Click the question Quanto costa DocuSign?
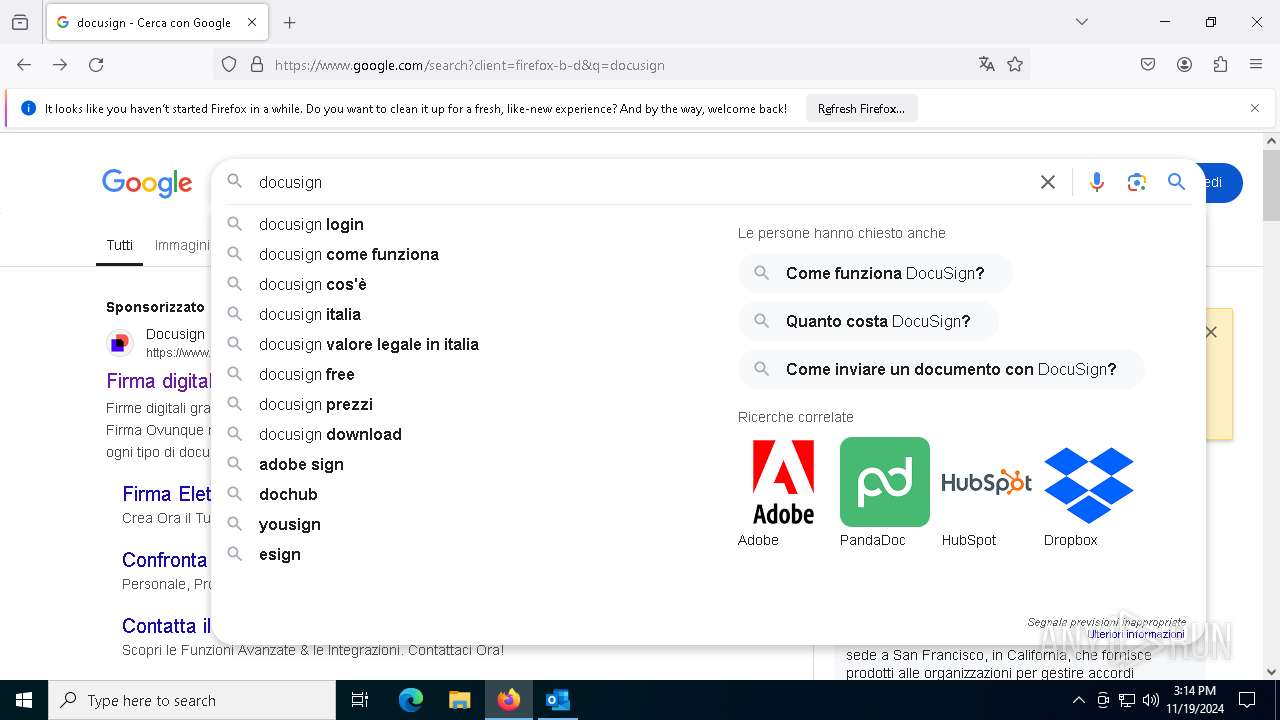 click(x=868, y=321)
